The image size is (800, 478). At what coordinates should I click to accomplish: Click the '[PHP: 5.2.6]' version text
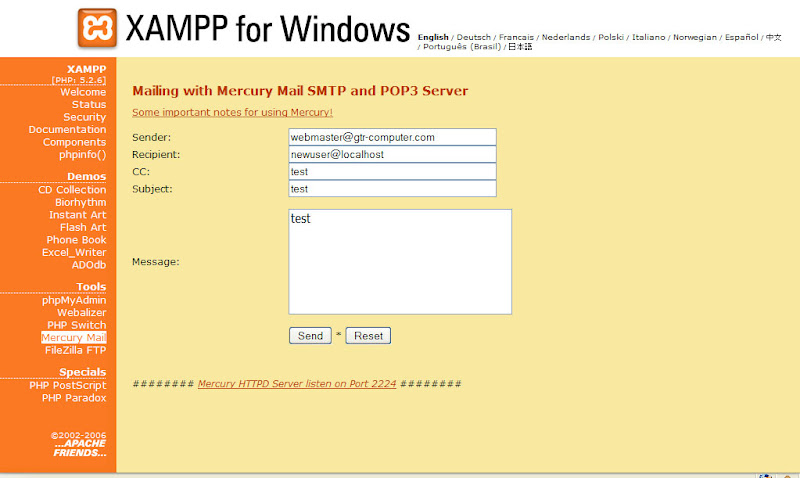79,80
